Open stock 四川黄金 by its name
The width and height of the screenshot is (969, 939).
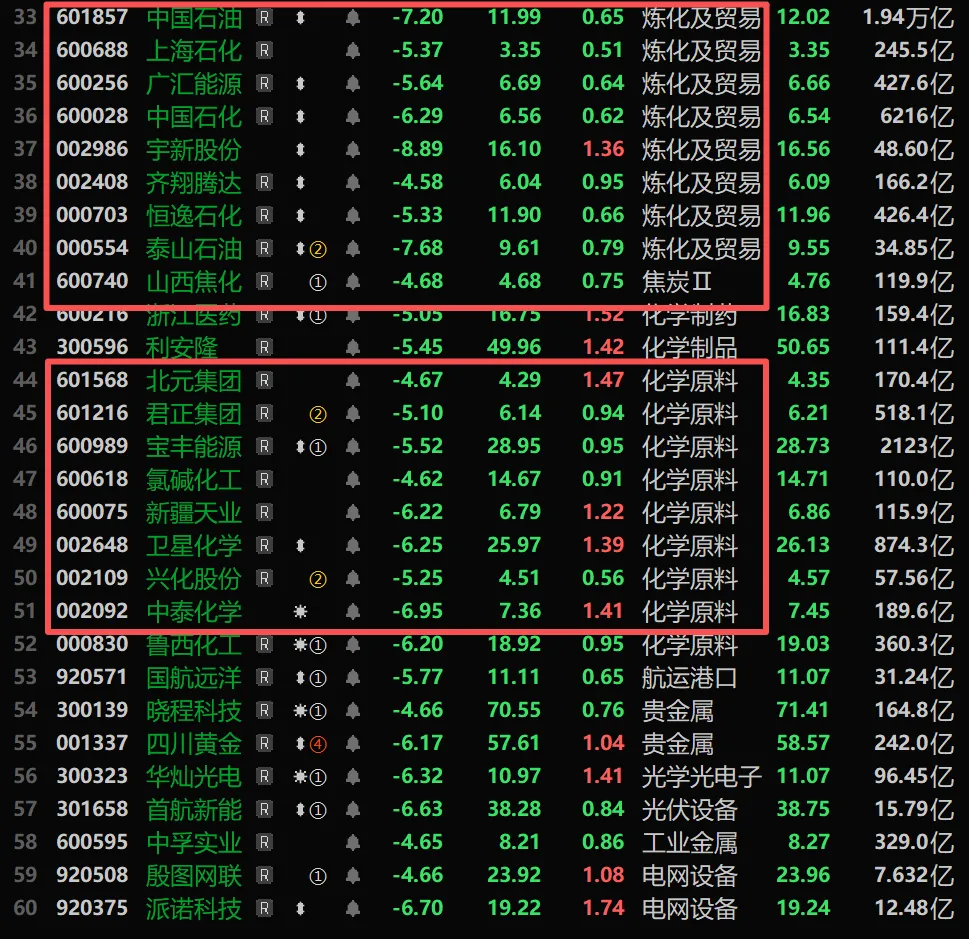coord(194,744)
